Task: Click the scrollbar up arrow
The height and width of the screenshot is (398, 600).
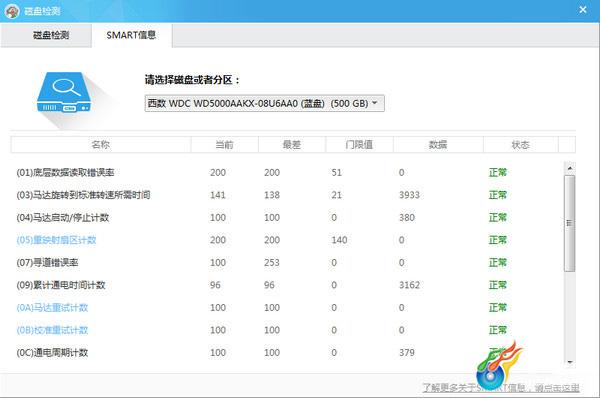Action: pos(570,168)
